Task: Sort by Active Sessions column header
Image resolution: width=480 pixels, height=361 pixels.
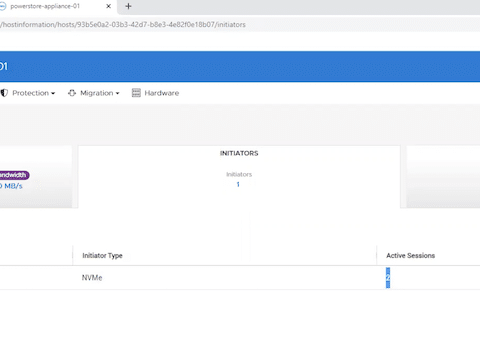Action: (x=410, y=256)
